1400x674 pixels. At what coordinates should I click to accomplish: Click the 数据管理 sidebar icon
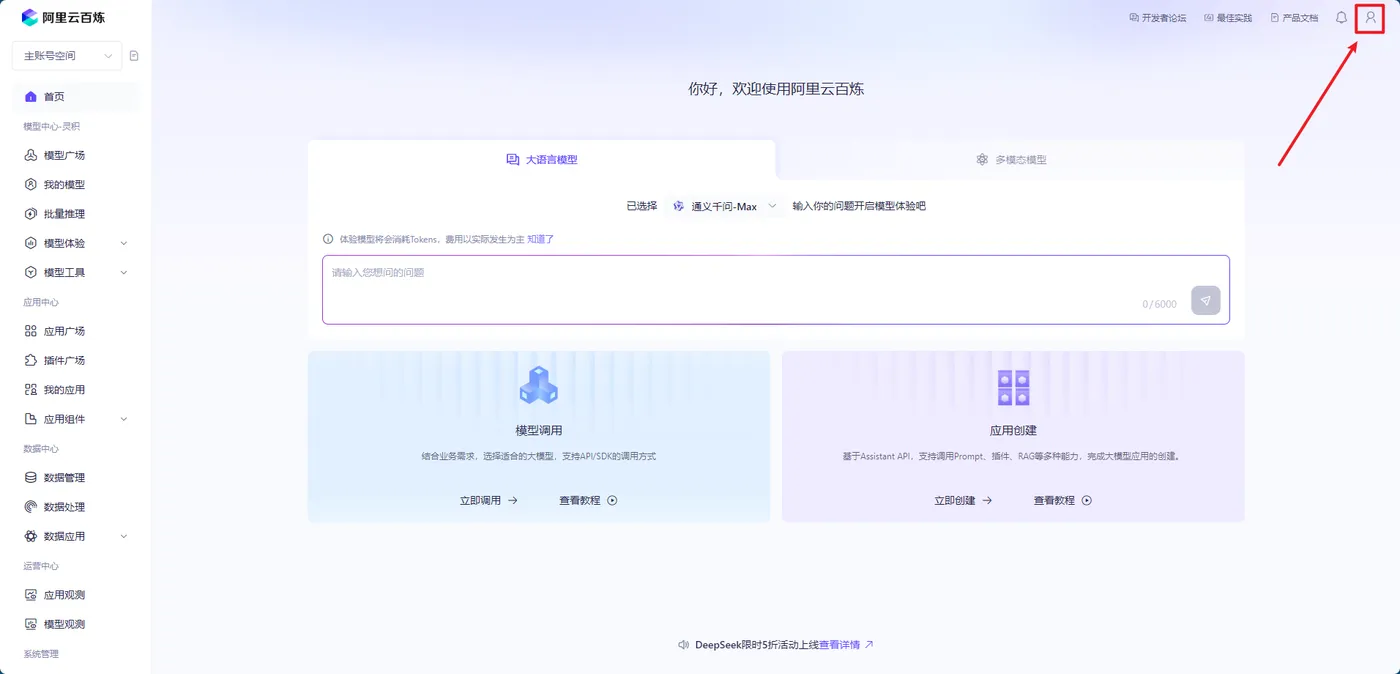tap(30, 478)
